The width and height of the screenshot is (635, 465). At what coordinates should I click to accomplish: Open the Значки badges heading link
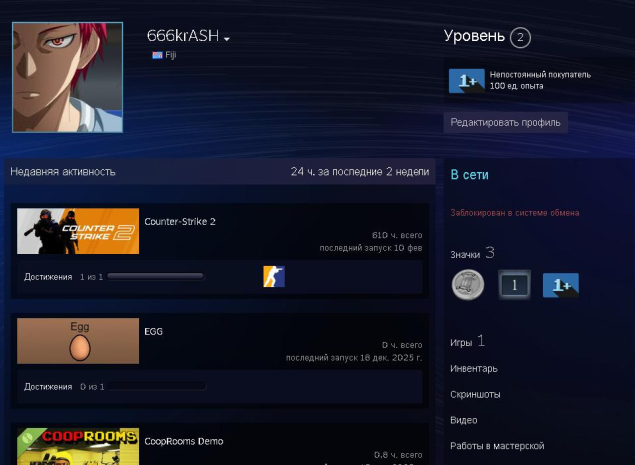pos(465,254)
